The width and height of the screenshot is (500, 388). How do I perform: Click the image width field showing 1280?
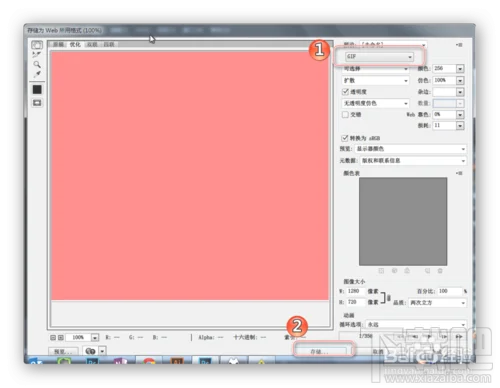[355, 291]
